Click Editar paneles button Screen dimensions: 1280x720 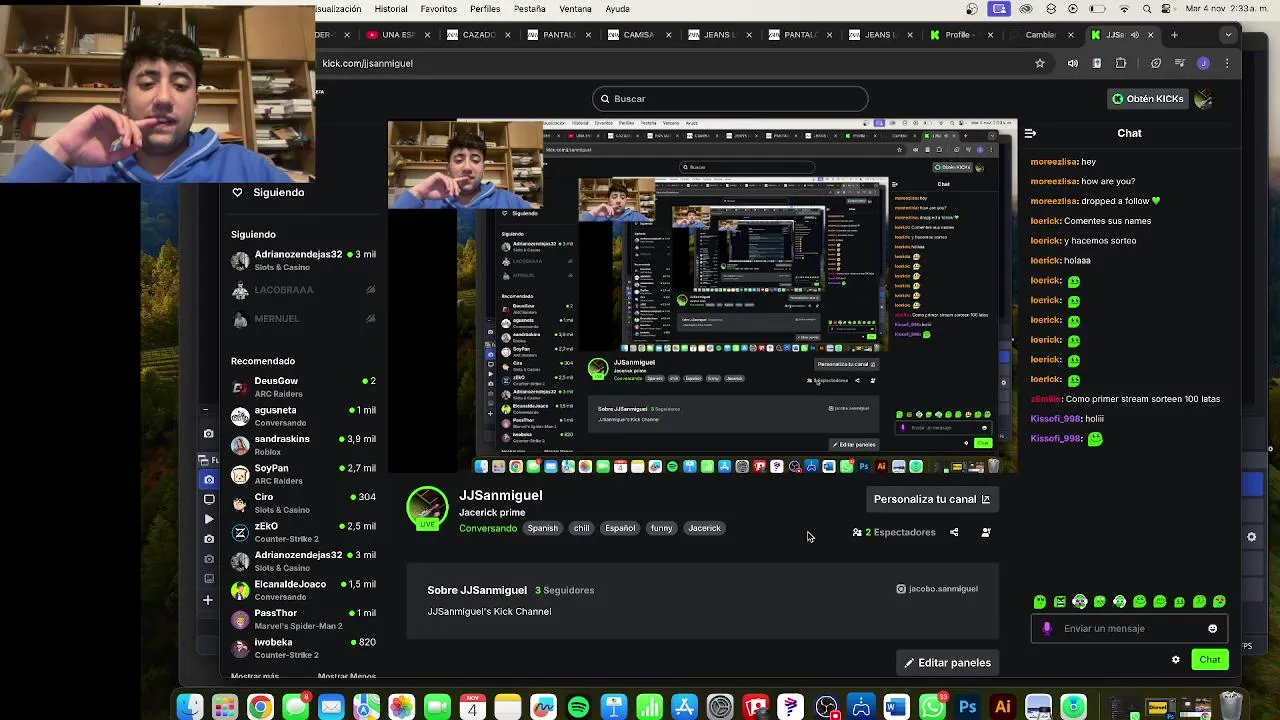(947, 663)
